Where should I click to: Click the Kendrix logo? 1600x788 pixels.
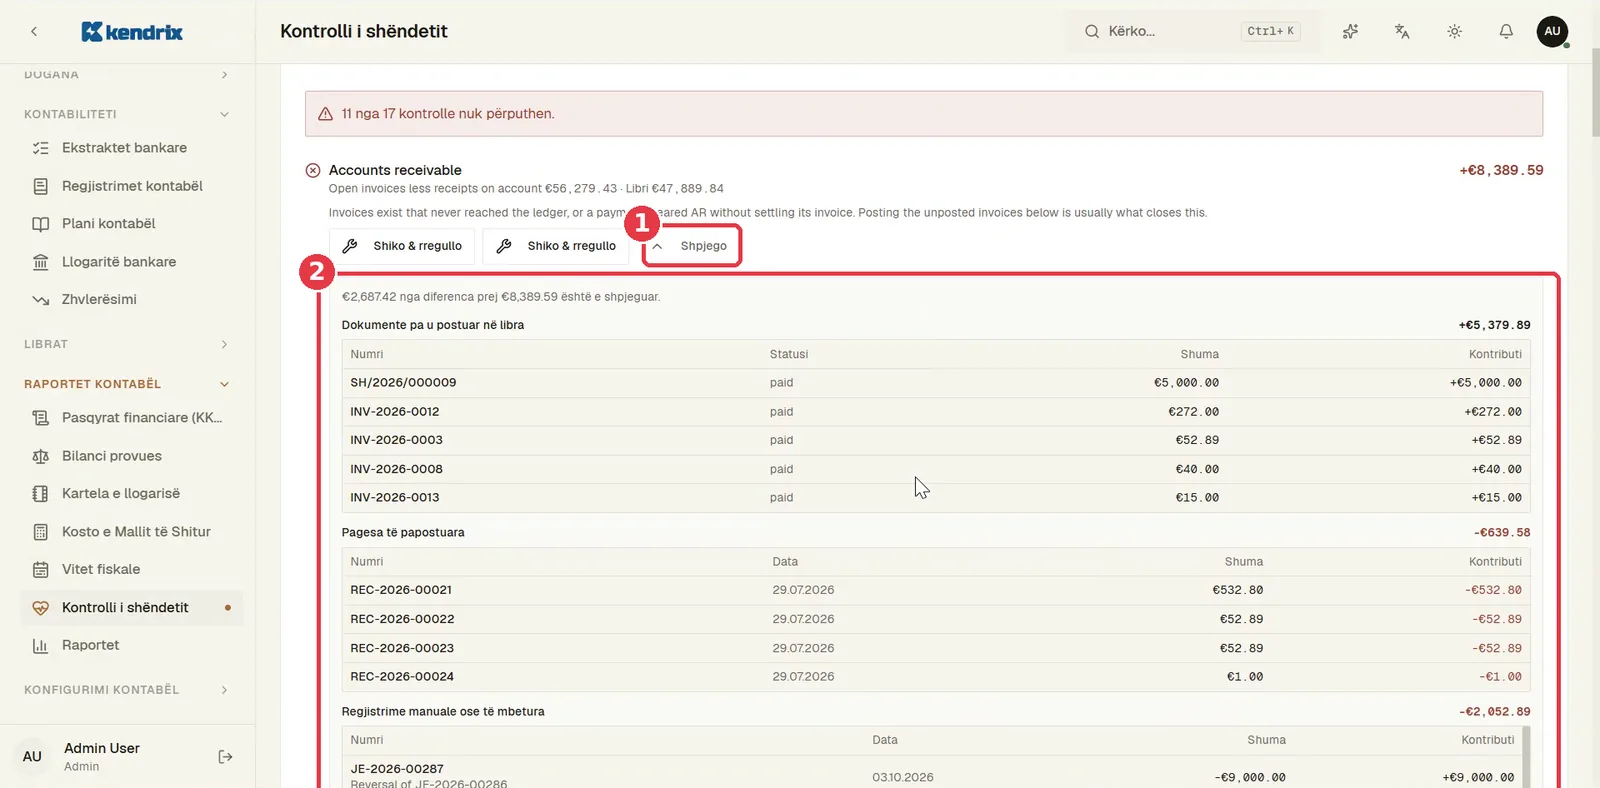click(x=132, y=32)
